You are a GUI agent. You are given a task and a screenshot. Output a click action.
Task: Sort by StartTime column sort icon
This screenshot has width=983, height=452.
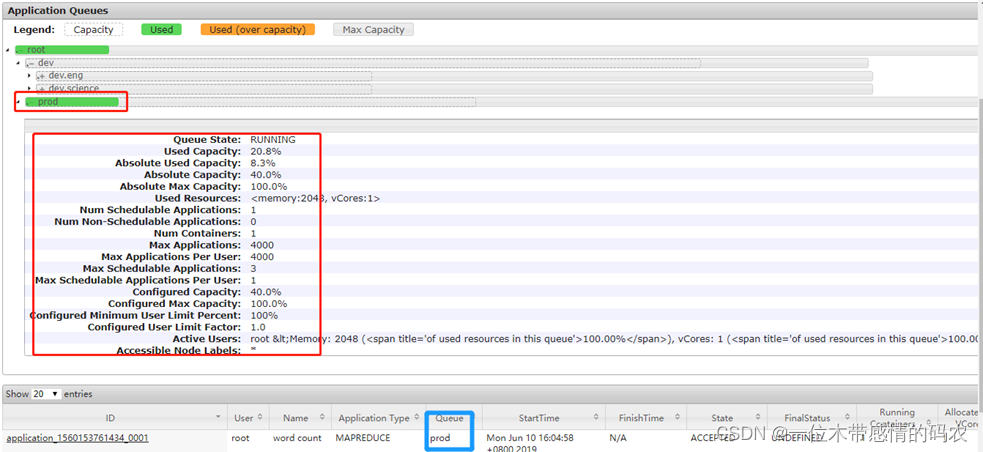click(x=597, y=417)
